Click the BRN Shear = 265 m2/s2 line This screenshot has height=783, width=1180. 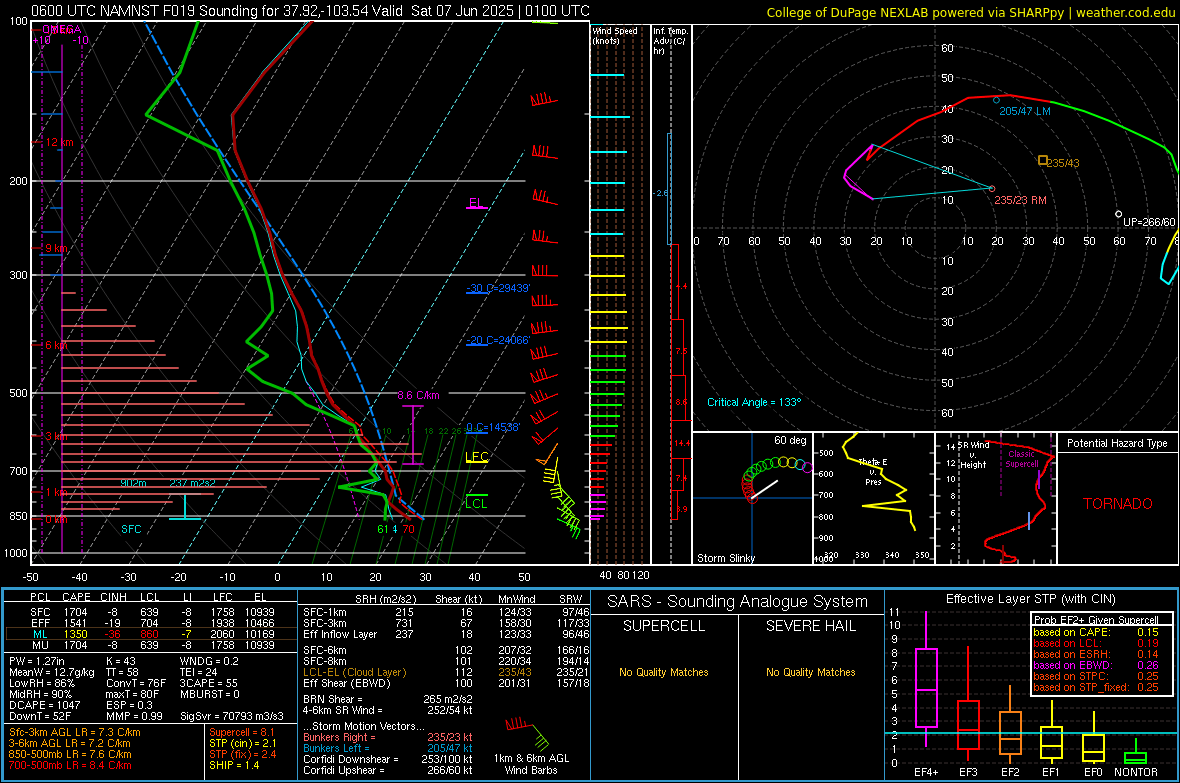tap(388, 699)
